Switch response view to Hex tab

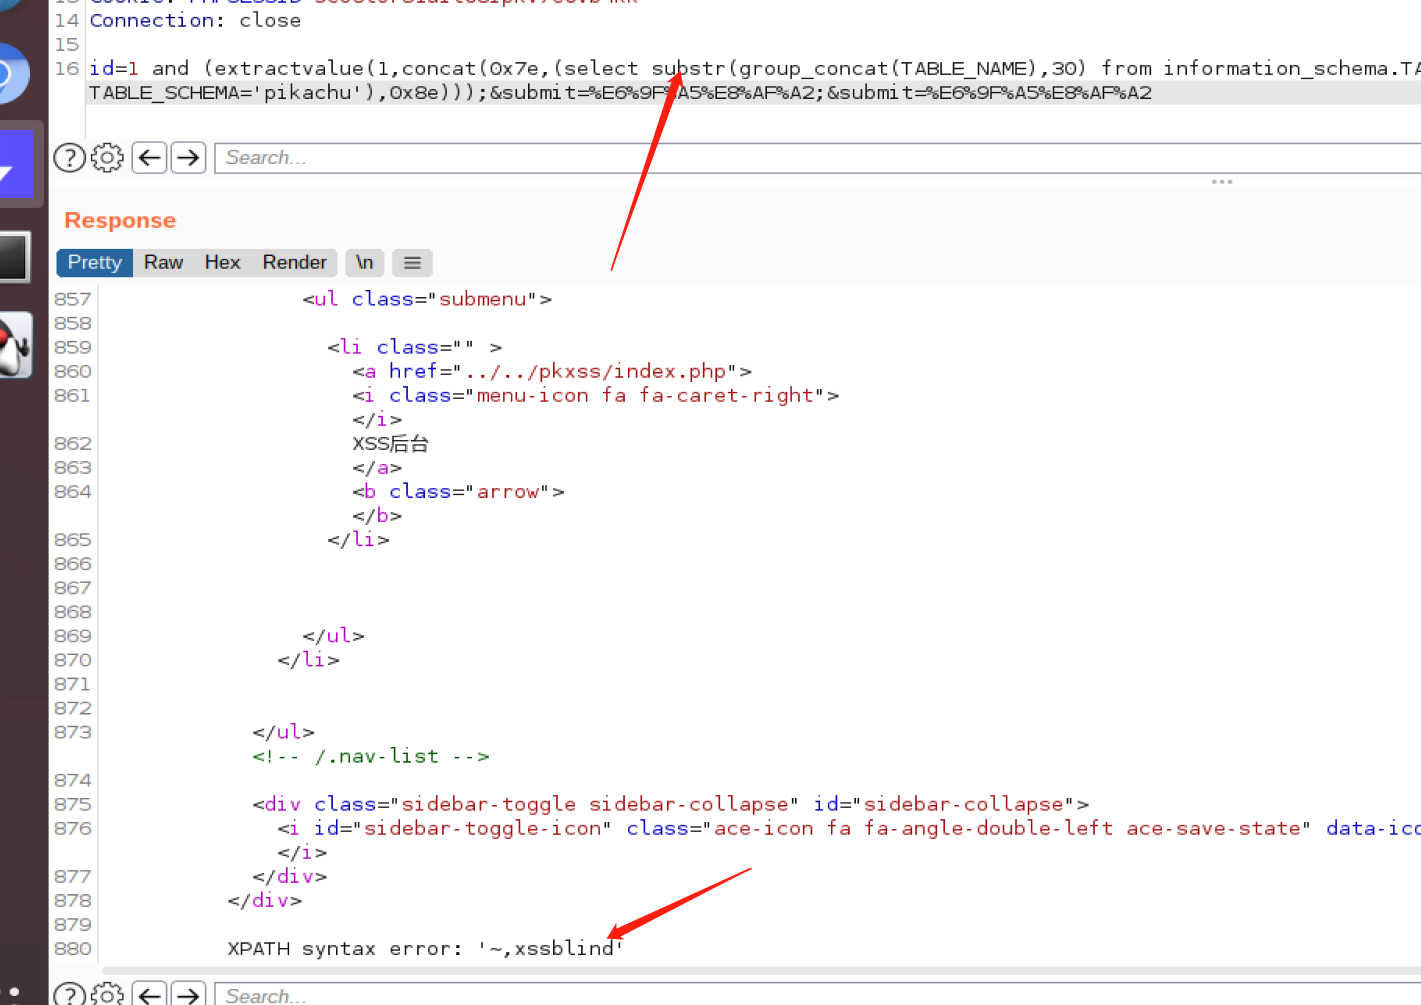pos(222,262)
